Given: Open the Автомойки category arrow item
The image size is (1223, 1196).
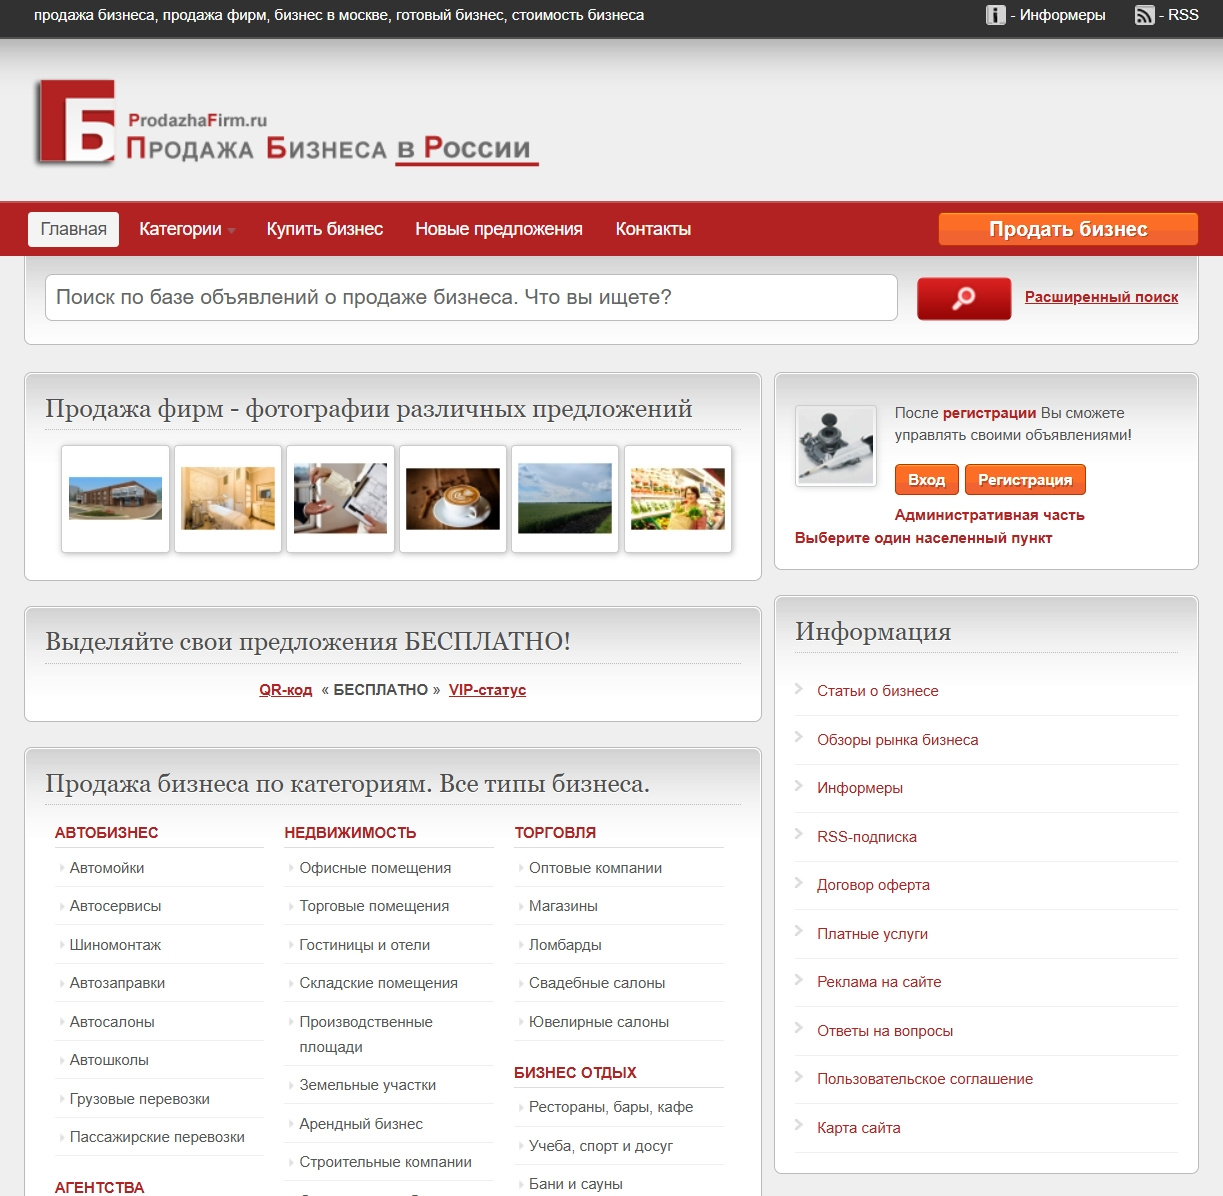Looking at the screenshot, I should [x=107, y=868].
